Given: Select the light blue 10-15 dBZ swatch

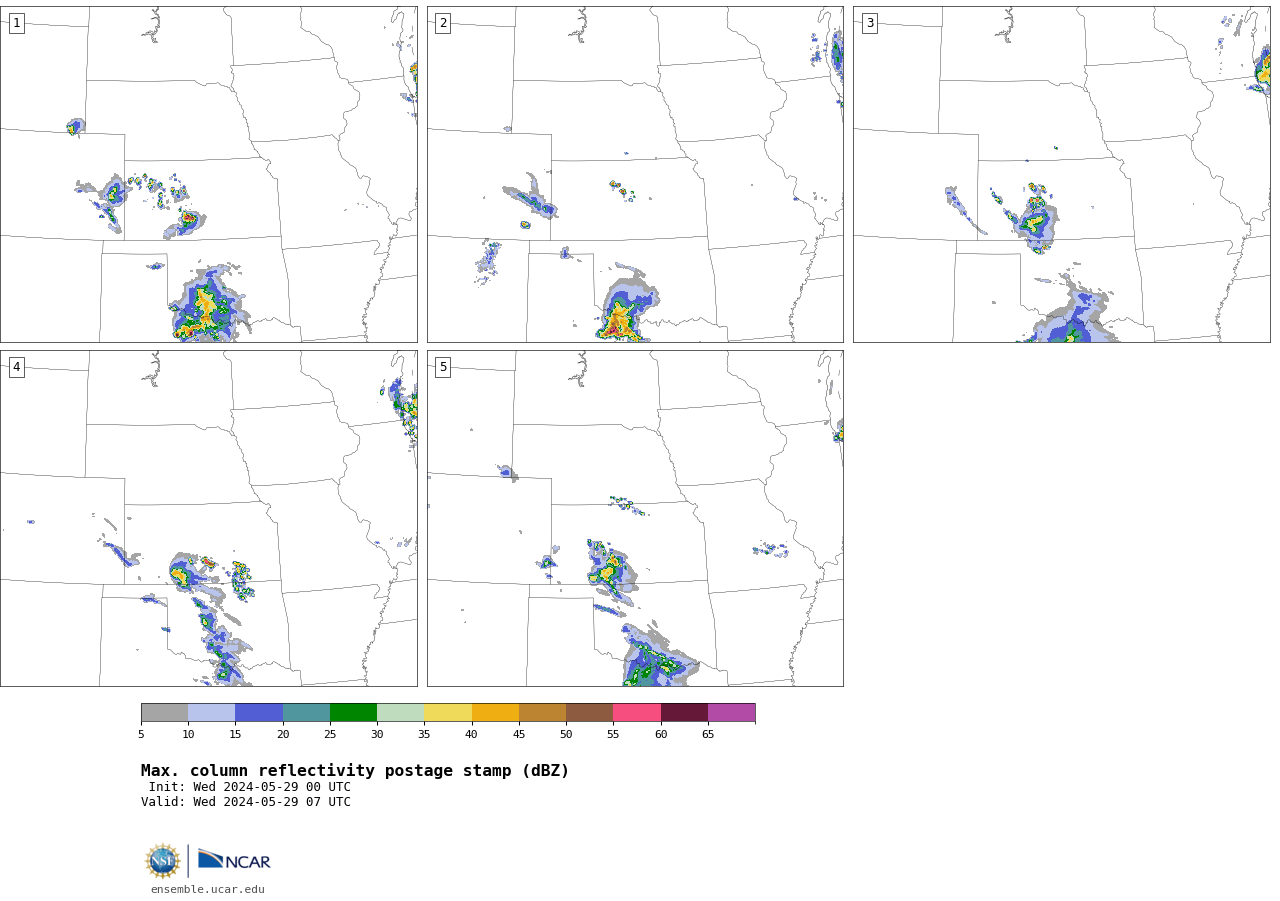Looking at the screenshot, I should coord(211,713).
